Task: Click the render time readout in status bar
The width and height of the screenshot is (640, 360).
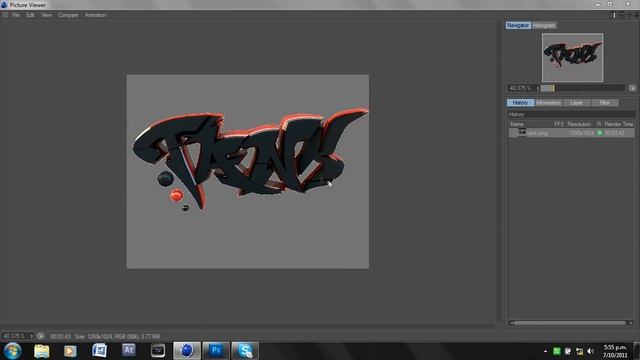Action: click(x=60, y=337)
